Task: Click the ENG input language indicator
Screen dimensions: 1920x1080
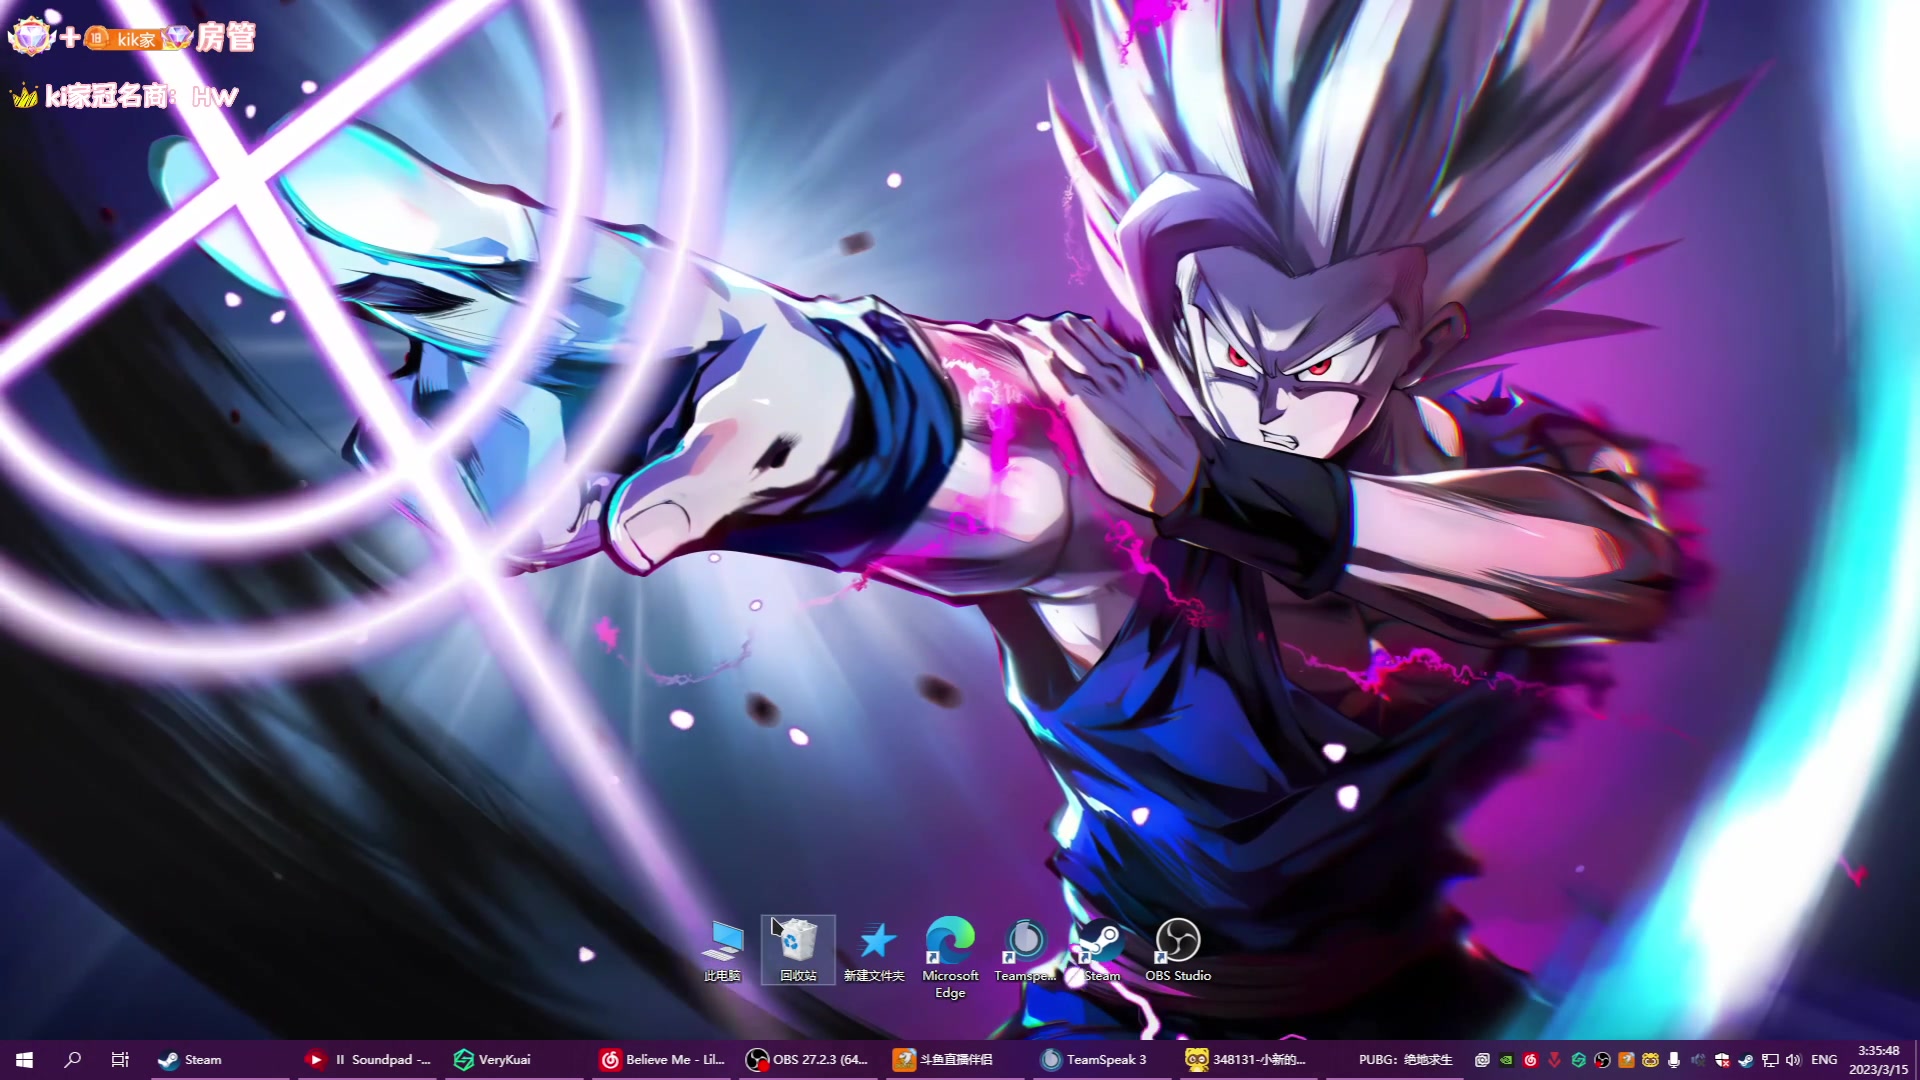Action: [1824, 1060]
